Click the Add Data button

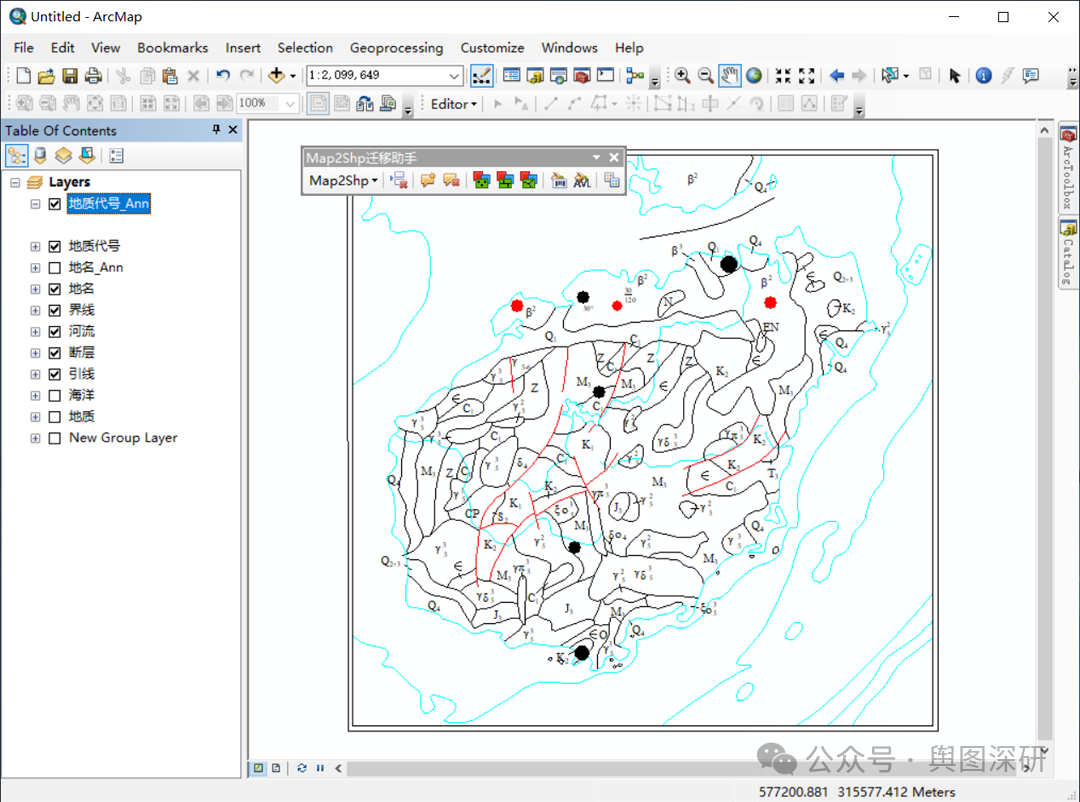coord(277,76)
